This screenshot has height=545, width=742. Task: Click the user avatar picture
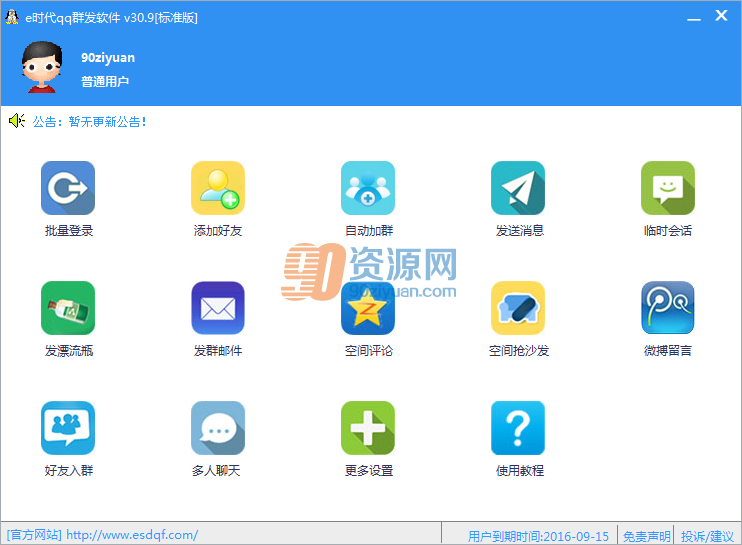click(42, 67)
